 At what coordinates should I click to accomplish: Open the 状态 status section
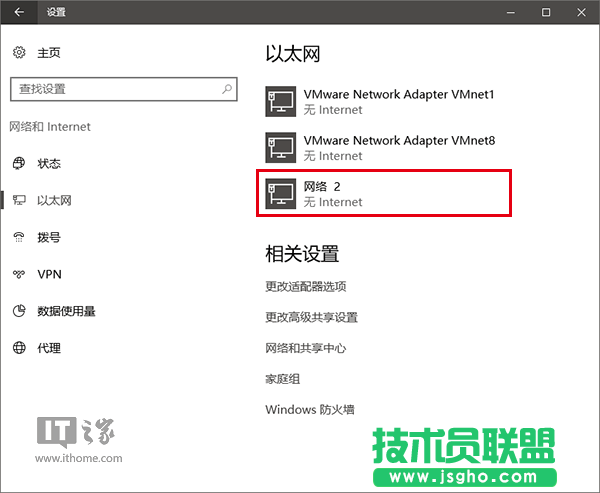(x=49, y=163)
